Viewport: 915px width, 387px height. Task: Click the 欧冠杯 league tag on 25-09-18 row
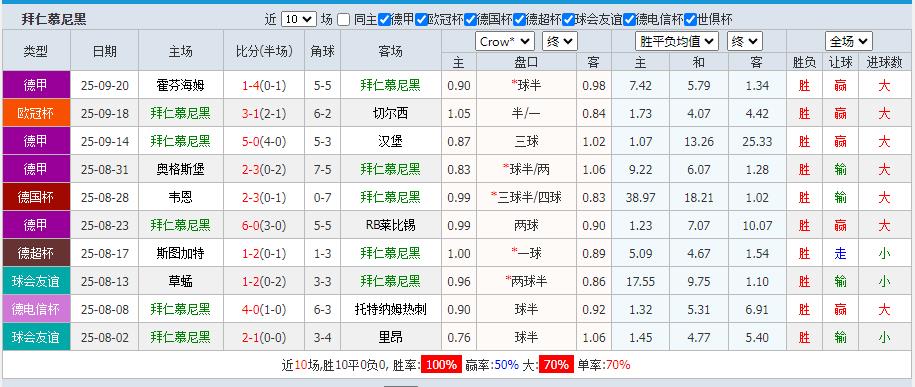click(36, 113)
